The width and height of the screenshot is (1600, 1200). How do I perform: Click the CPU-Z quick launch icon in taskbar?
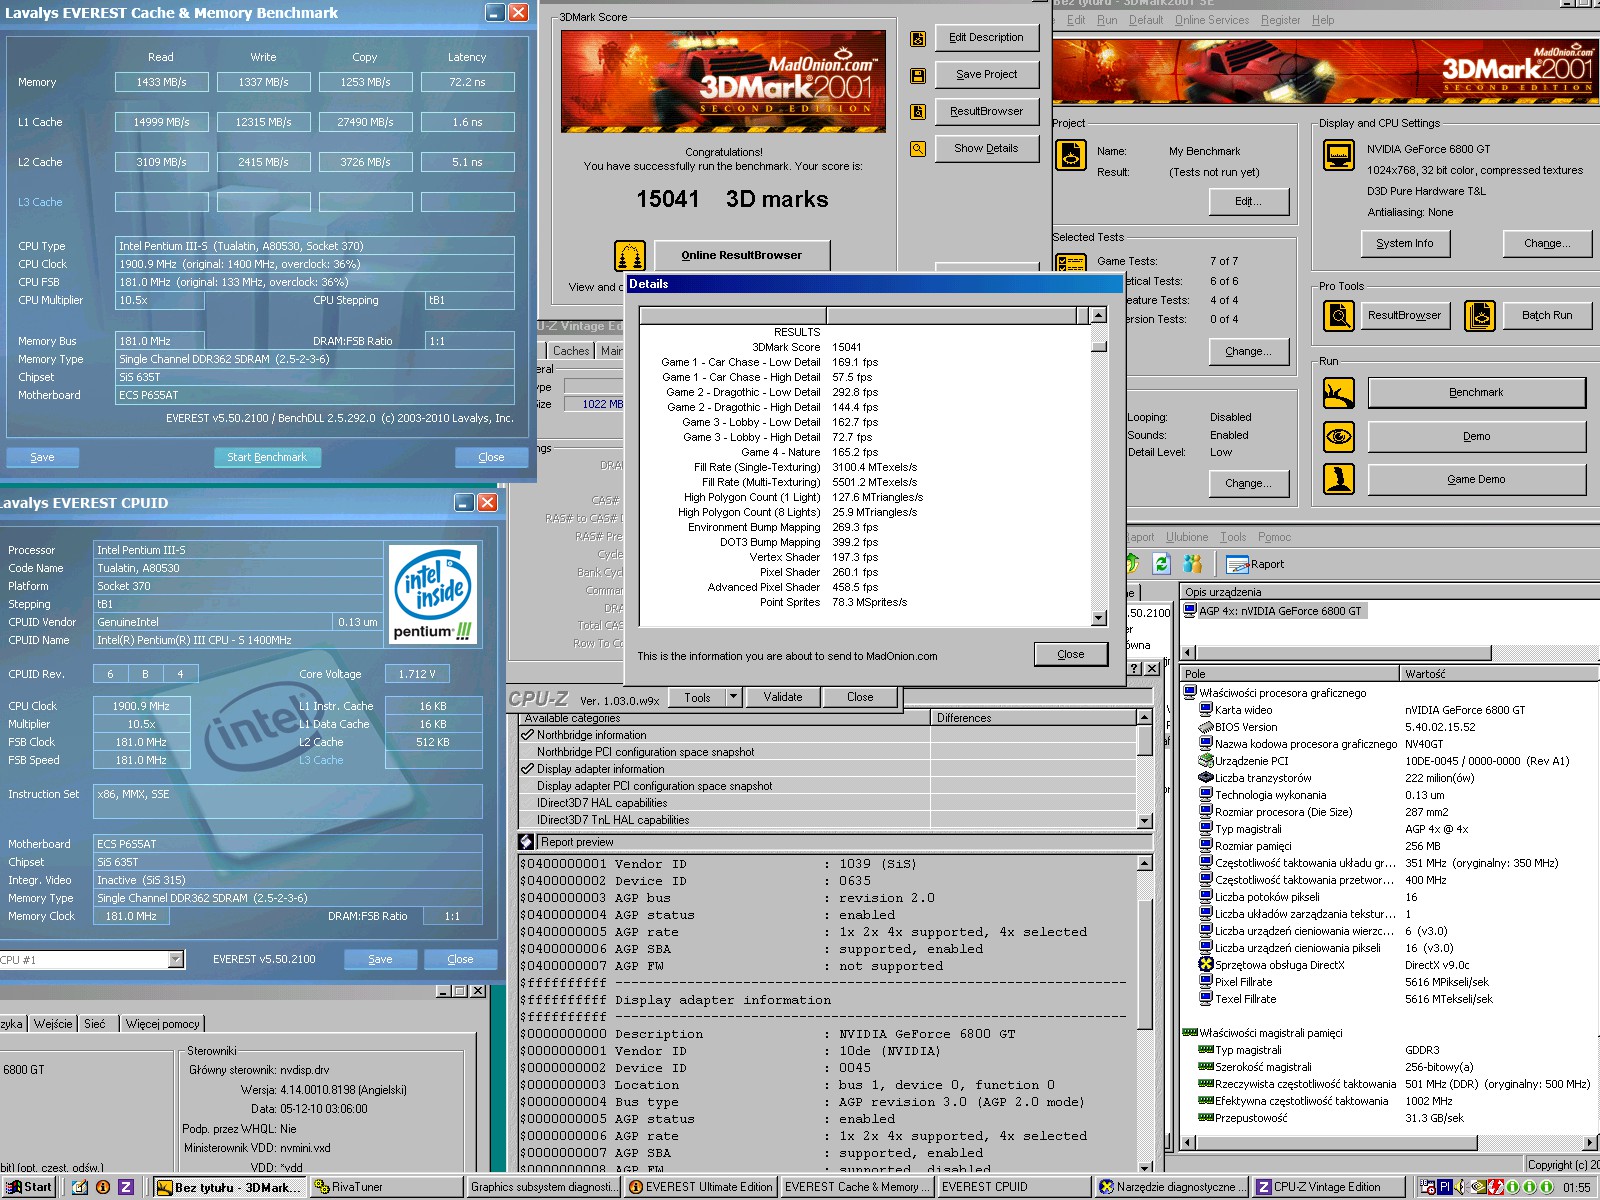[x=126, y=1187]
